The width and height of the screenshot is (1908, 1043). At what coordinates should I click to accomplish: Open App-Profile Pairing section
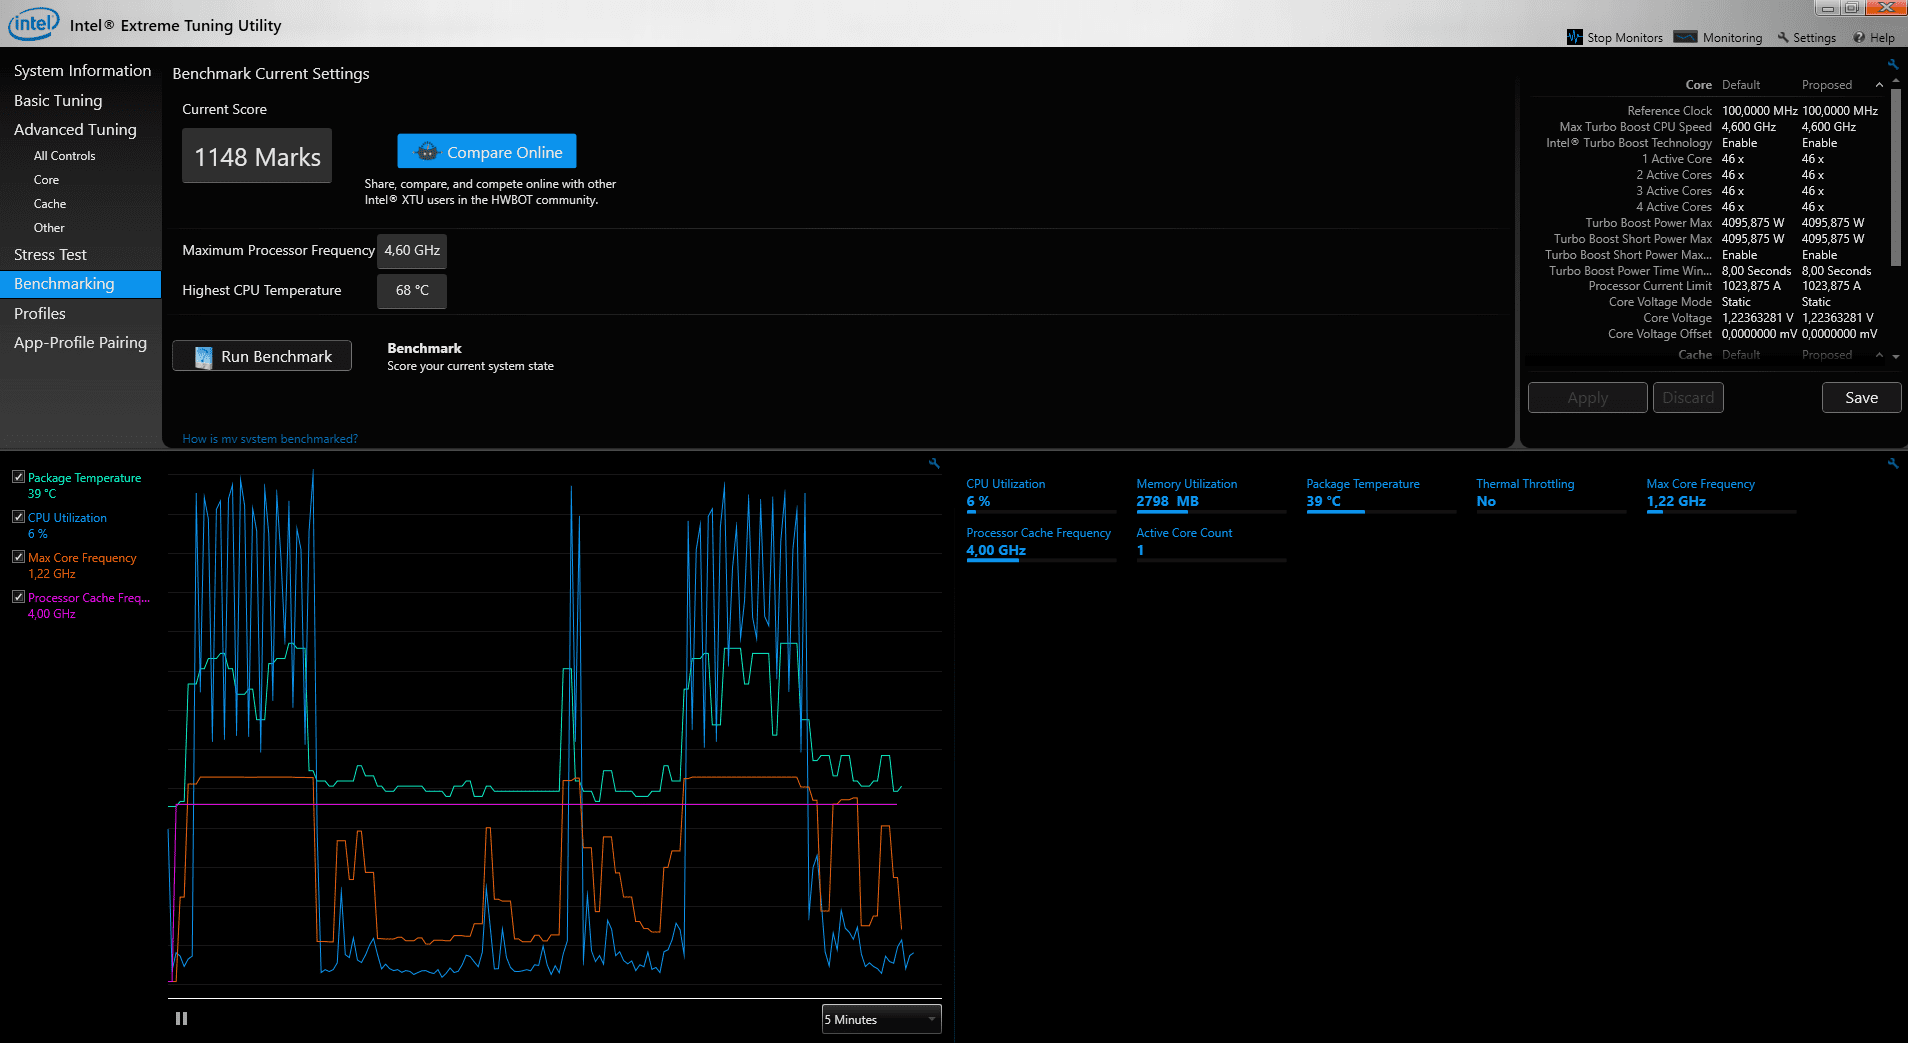click(x=80, y=343)
